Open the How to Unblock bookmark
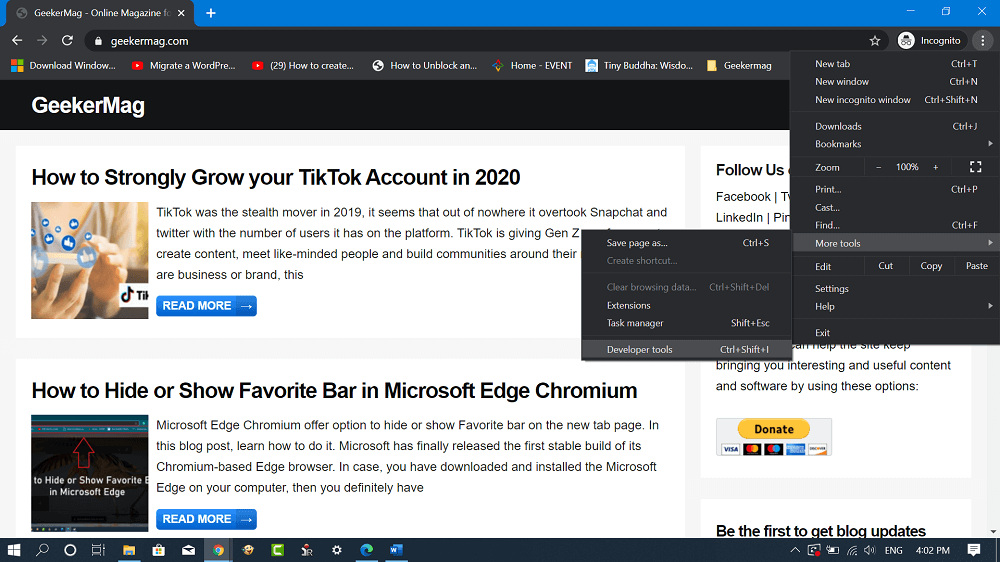Image resolution: width=1000 pixels, height=562 pixels. (425, 66)
